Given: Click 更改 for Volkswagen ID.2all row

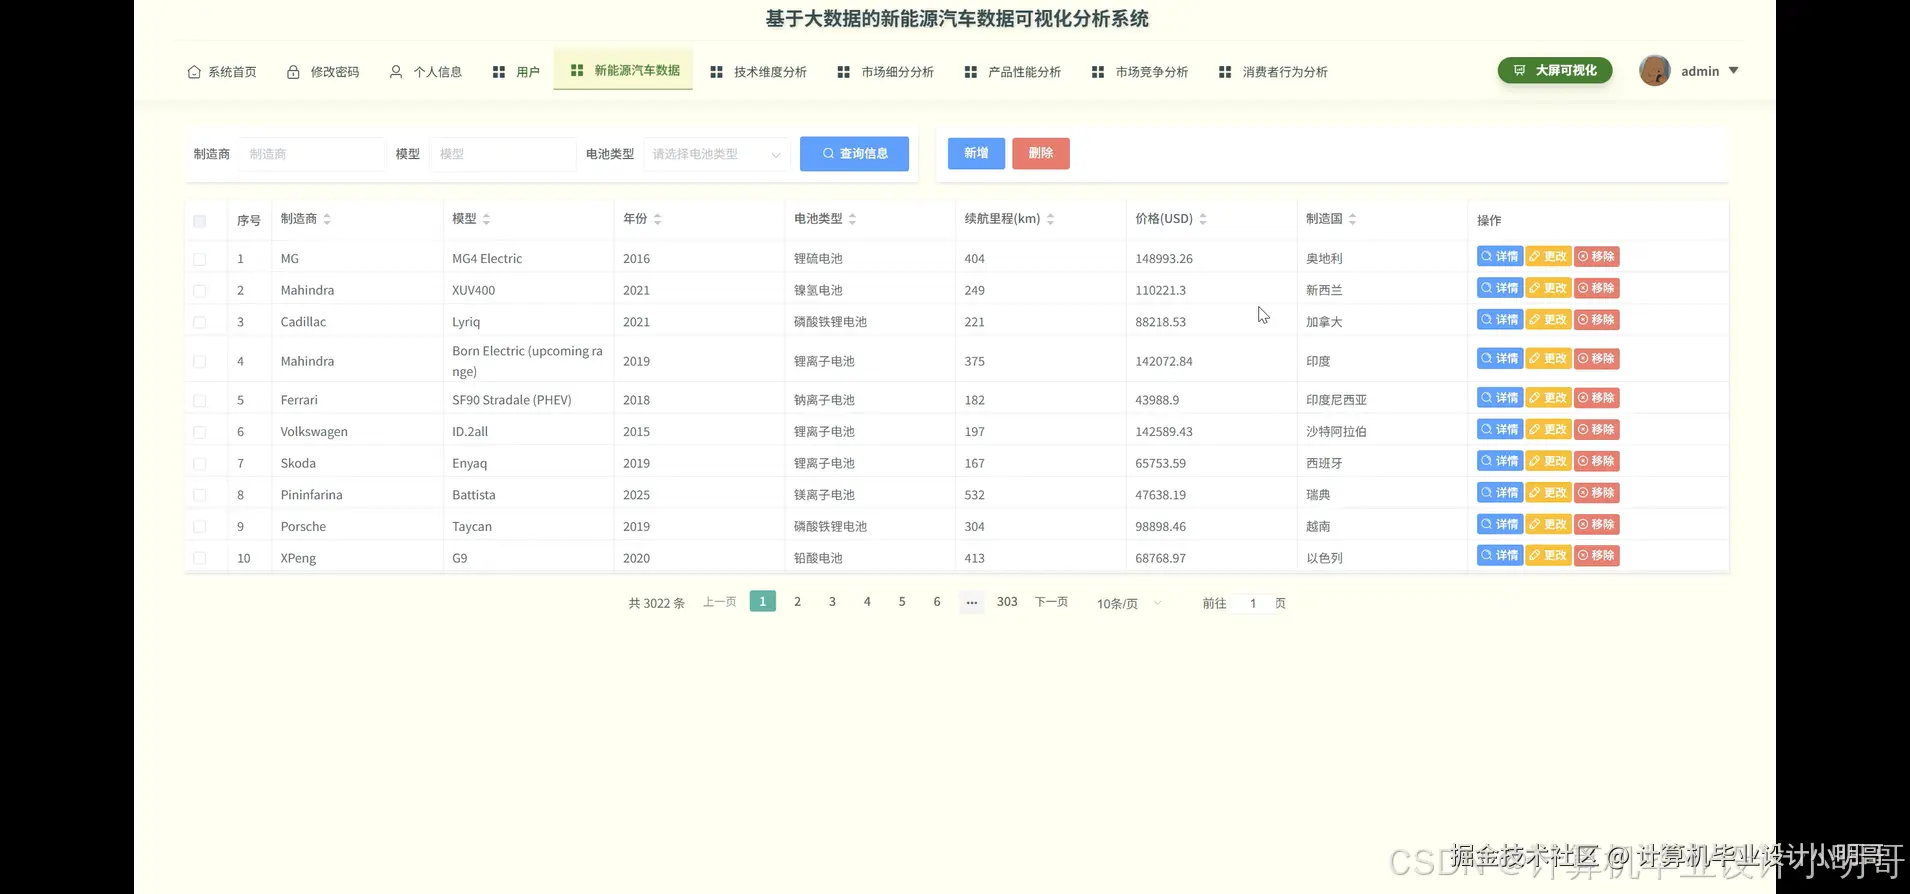Looking at the screenshot, I should (1548, 430).
